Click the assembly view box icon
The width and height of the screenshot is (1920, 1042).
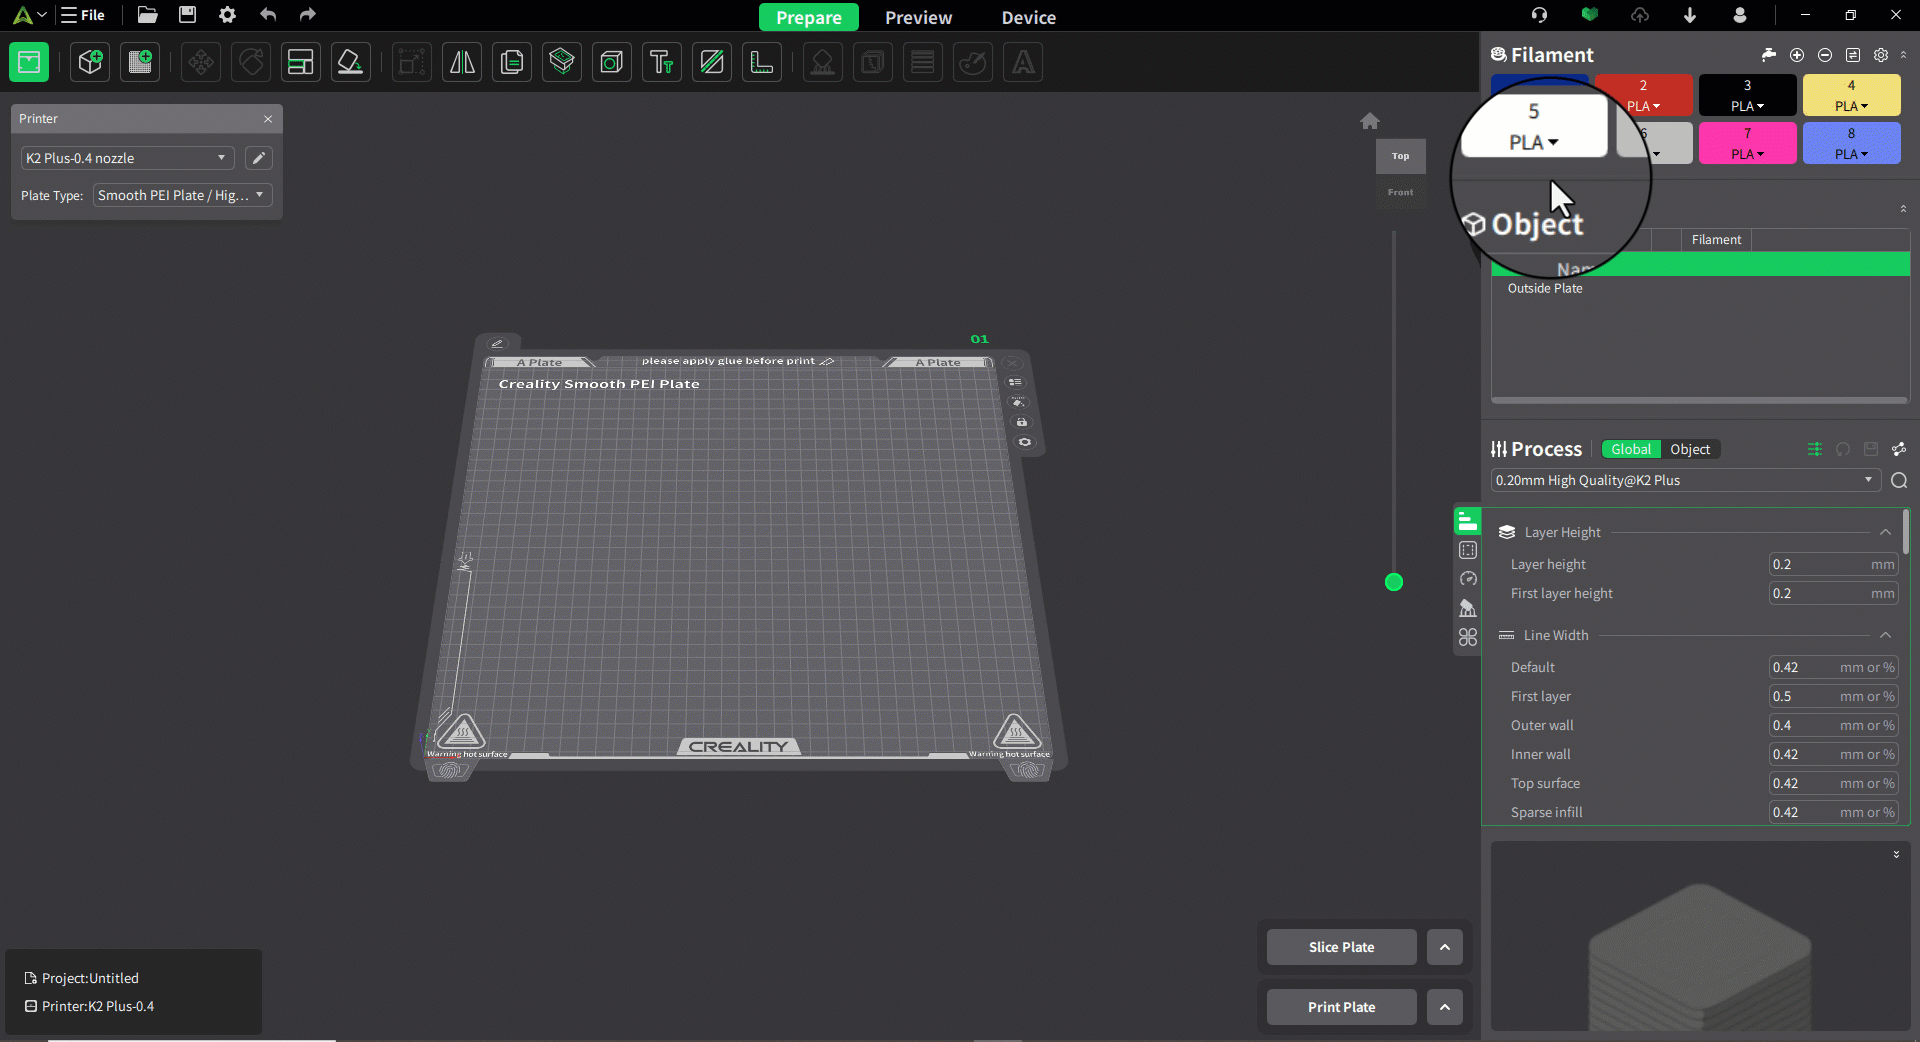562,62
